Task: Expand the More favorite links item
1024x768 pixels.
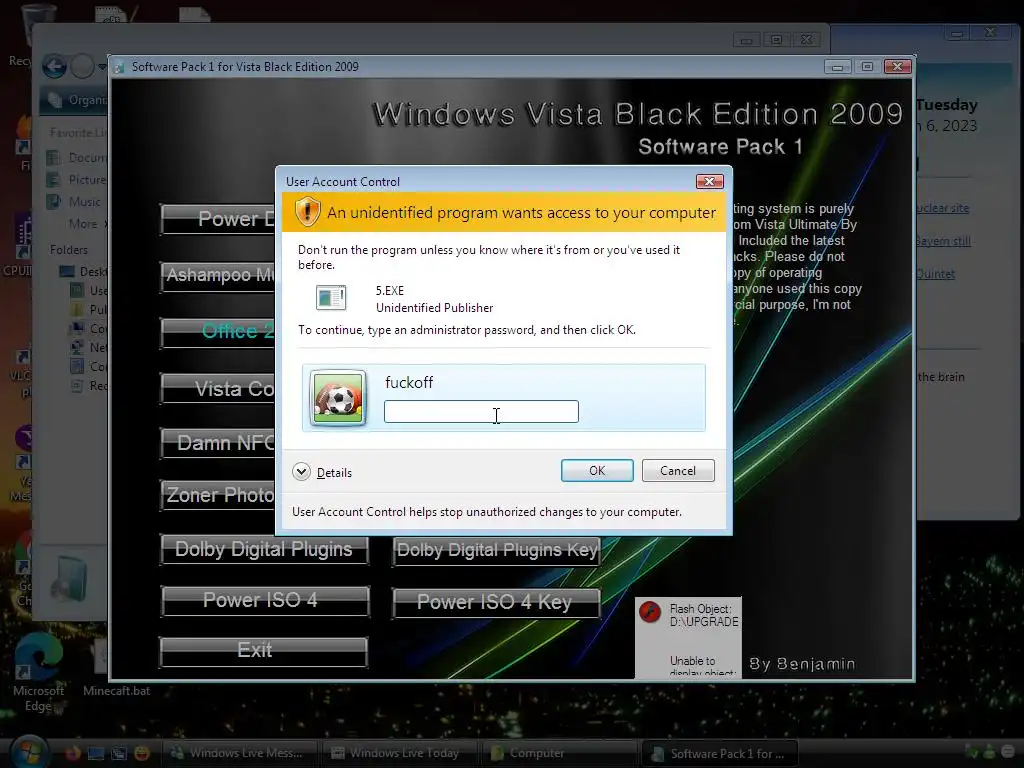Action: [86, 224]
